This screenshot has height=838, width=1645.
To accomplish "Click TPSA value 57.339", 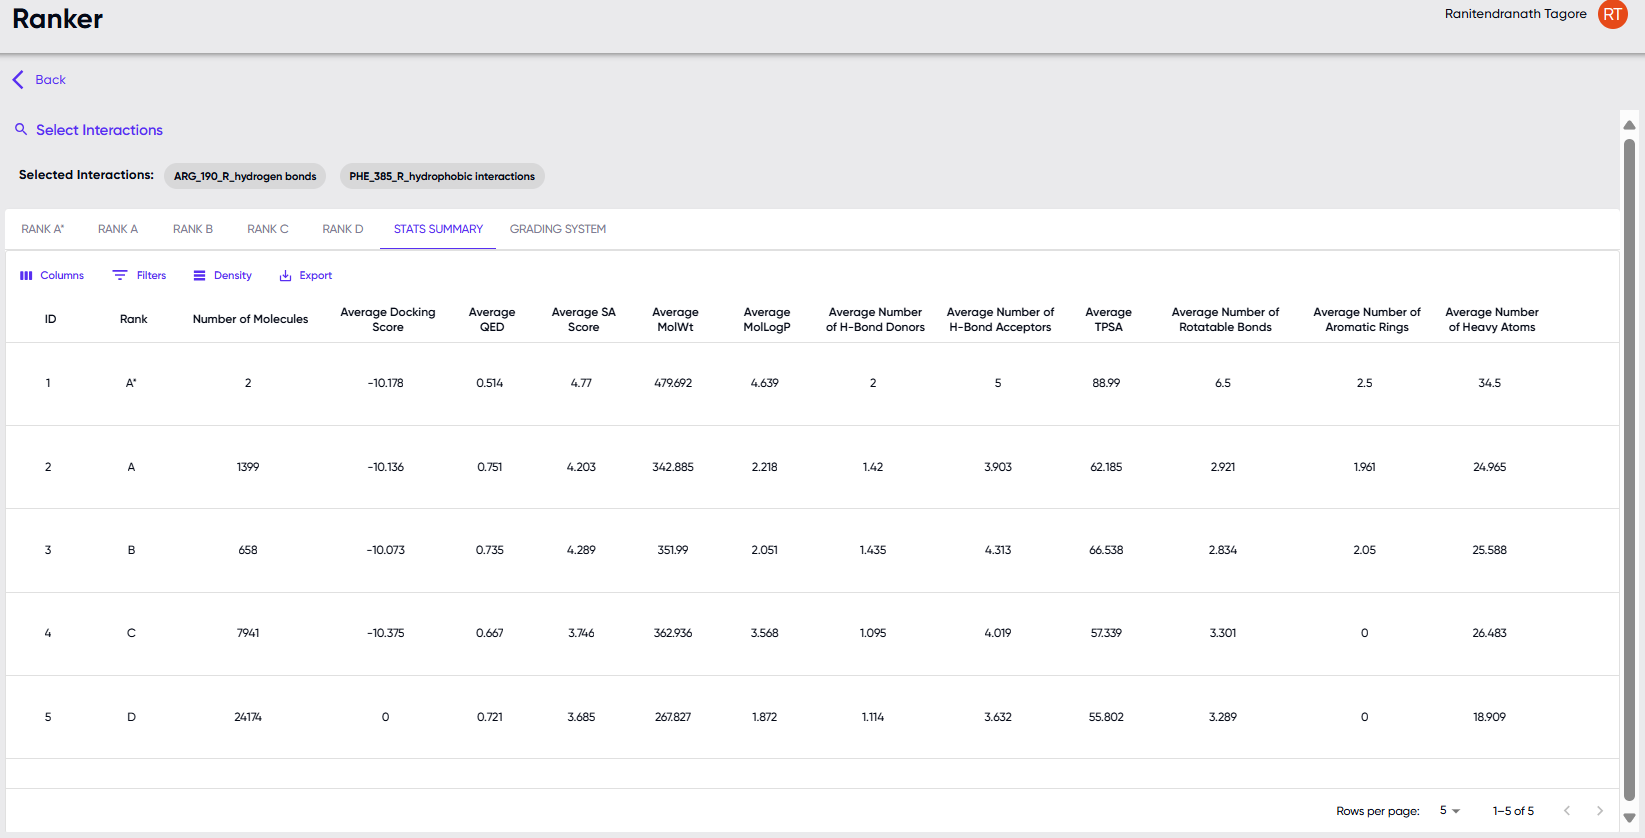I will point(1106,633).
